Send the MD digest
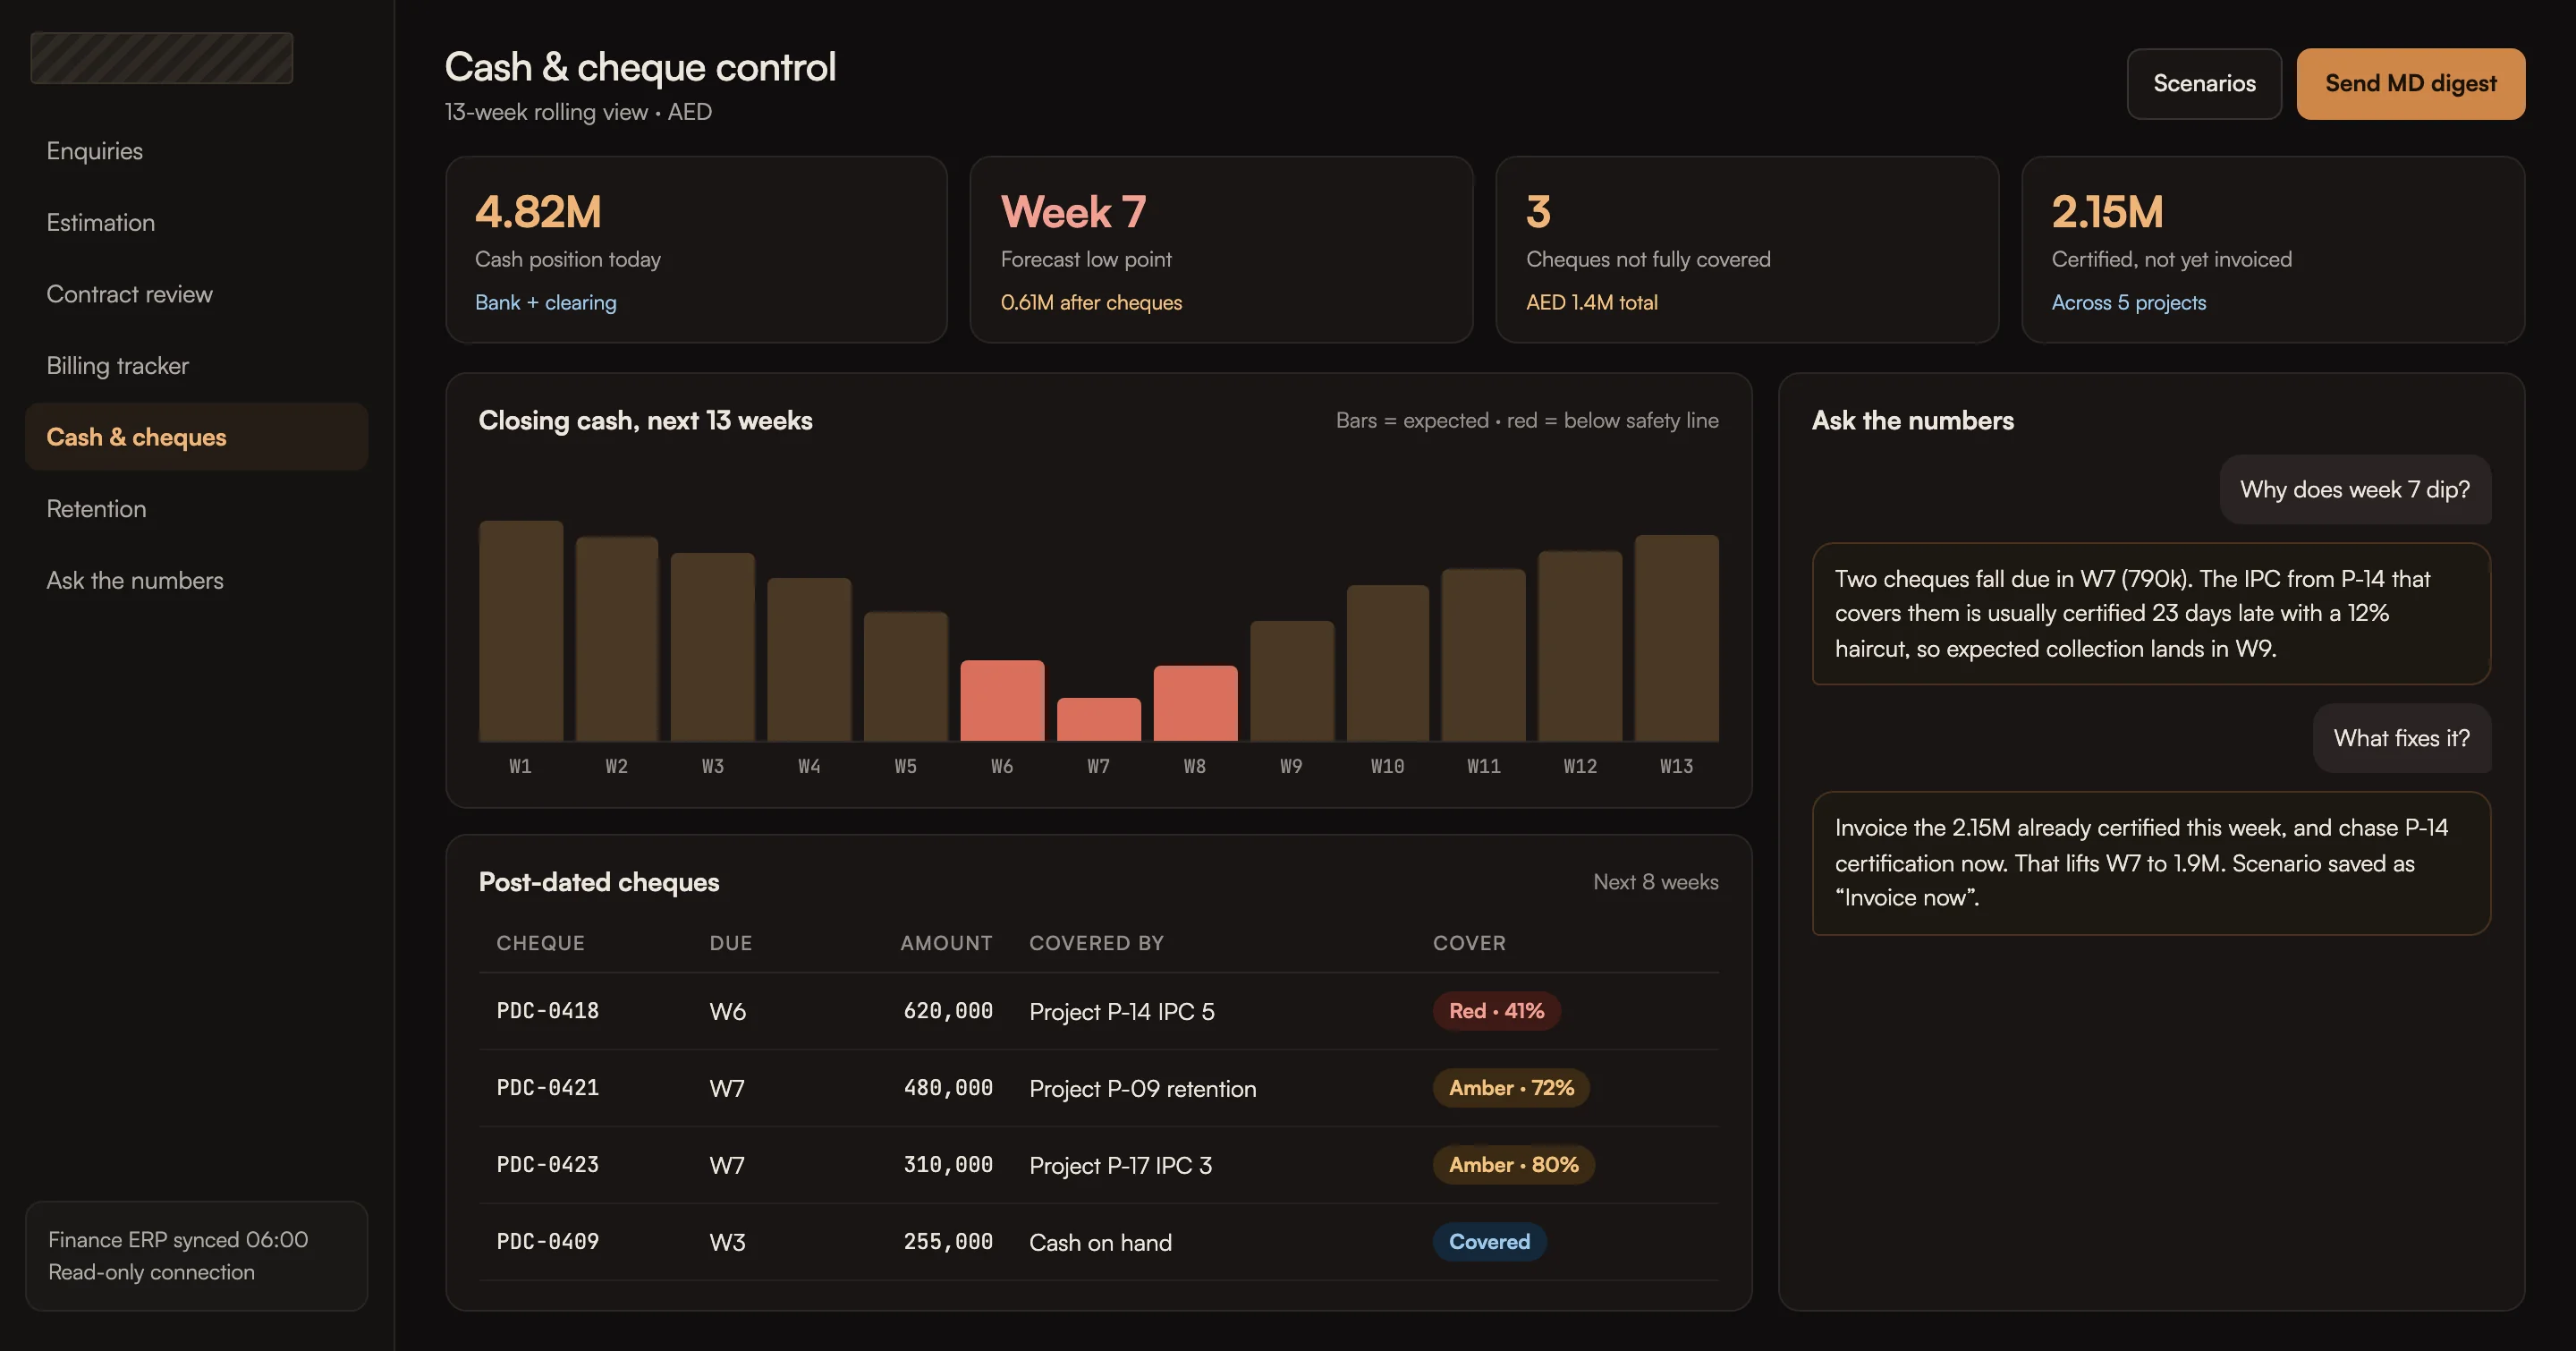Image resolution: width=2576 pixels, height=1351 pixels. (x=2410, y=84)
